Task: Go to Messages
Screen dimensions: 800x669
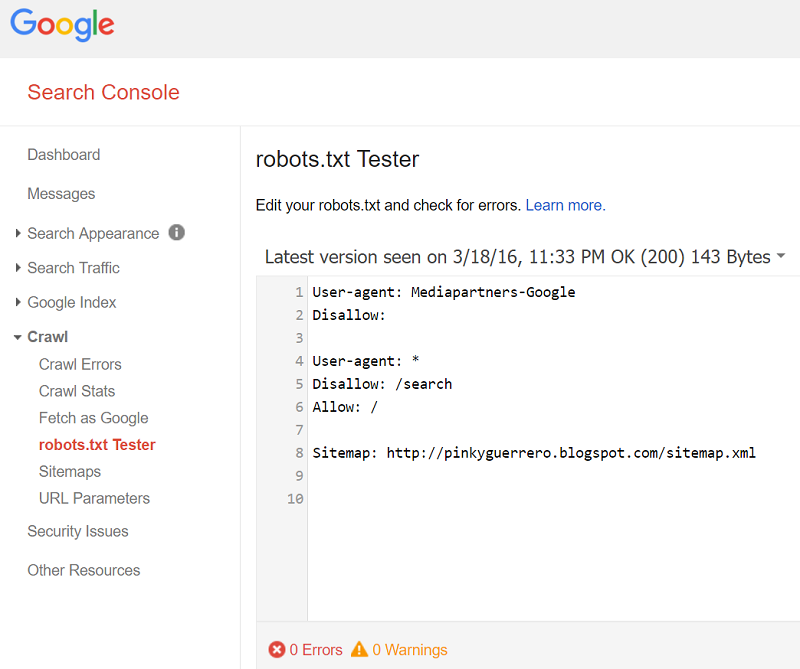Action: pos(61,194)
